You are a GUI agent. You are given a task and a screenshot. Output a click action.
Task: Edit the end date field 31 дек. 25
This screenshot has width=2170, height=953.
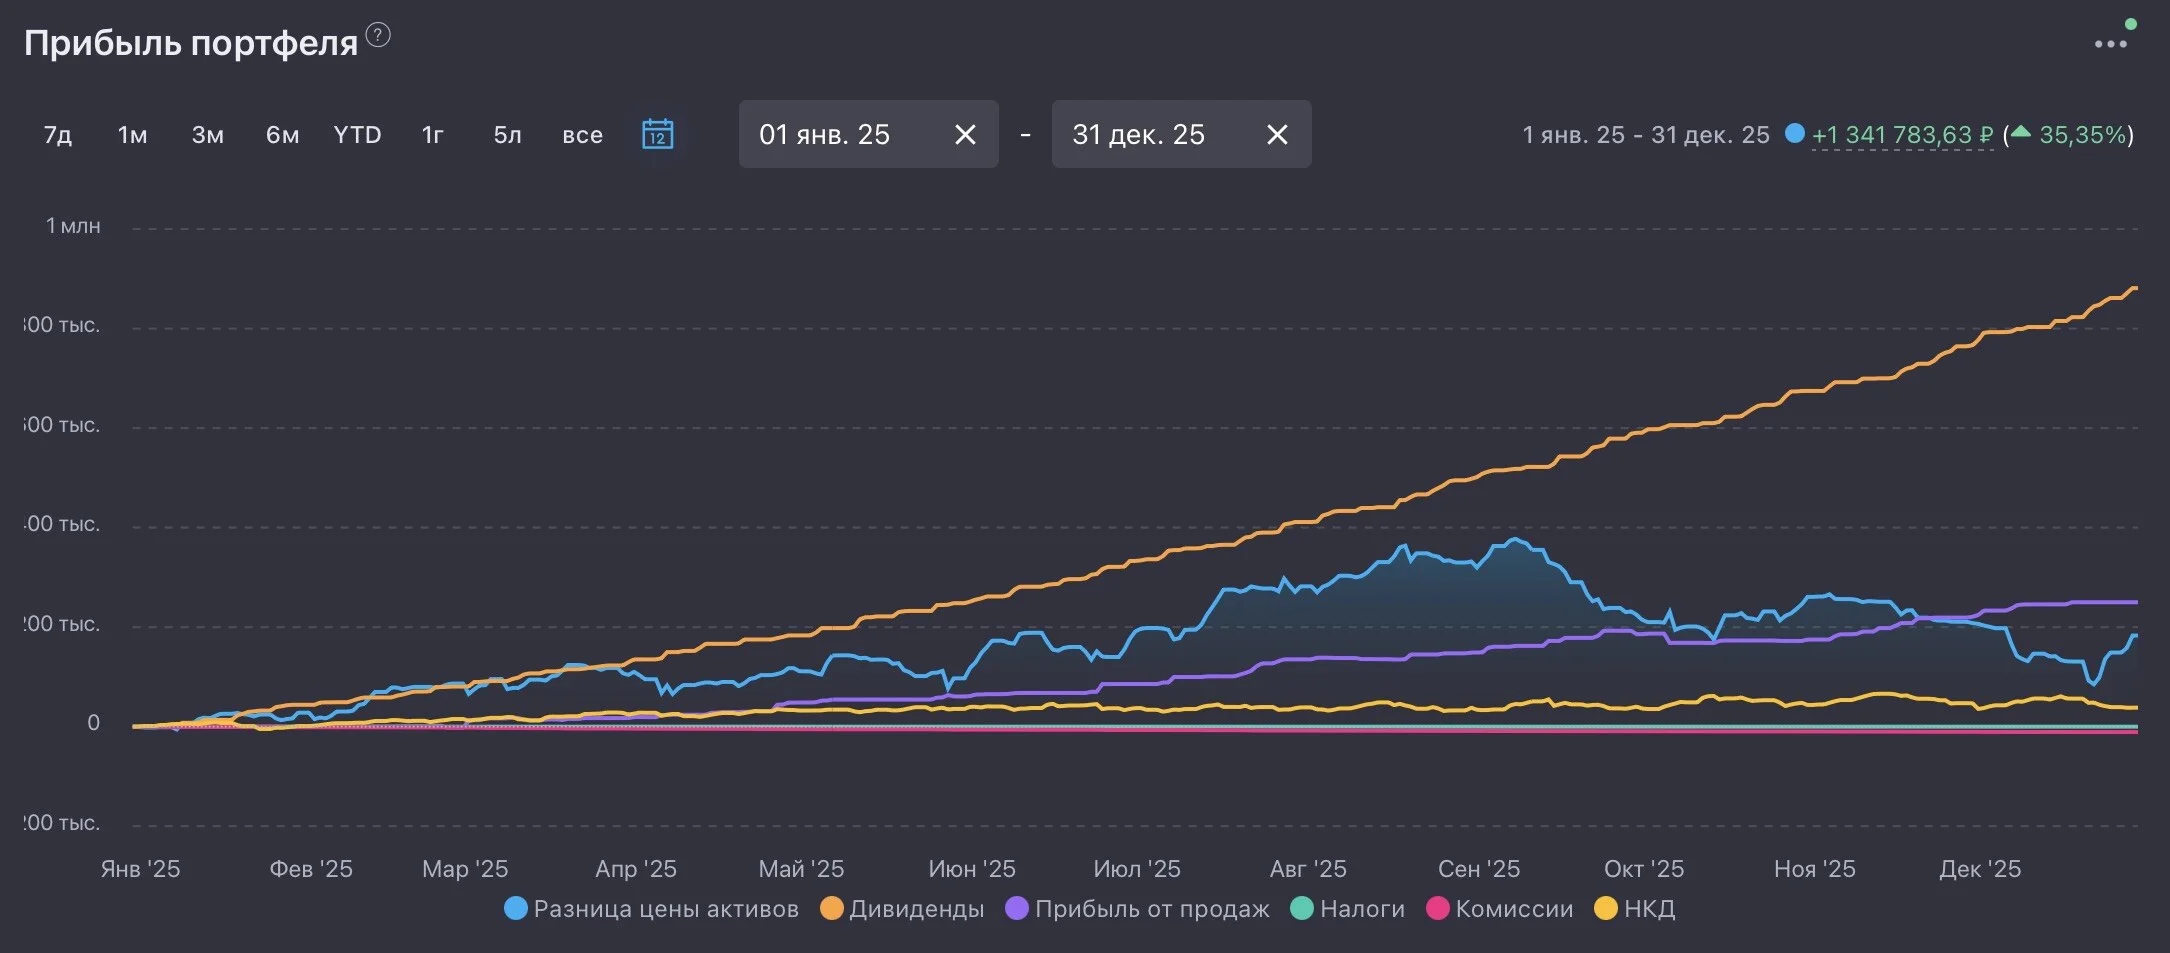click(x=1181, y=134)
